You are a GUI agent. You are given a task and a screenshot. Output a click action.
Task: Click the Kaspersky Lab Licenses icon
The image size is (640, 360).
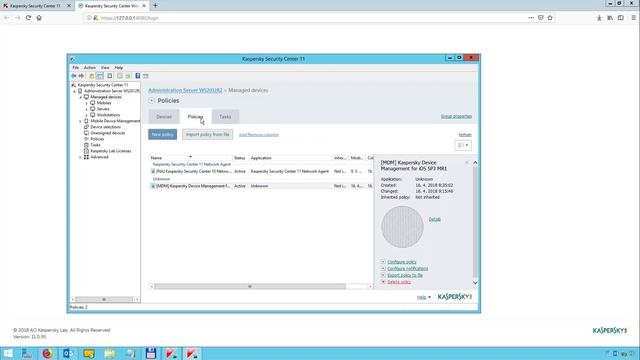[x=86, y=151]
